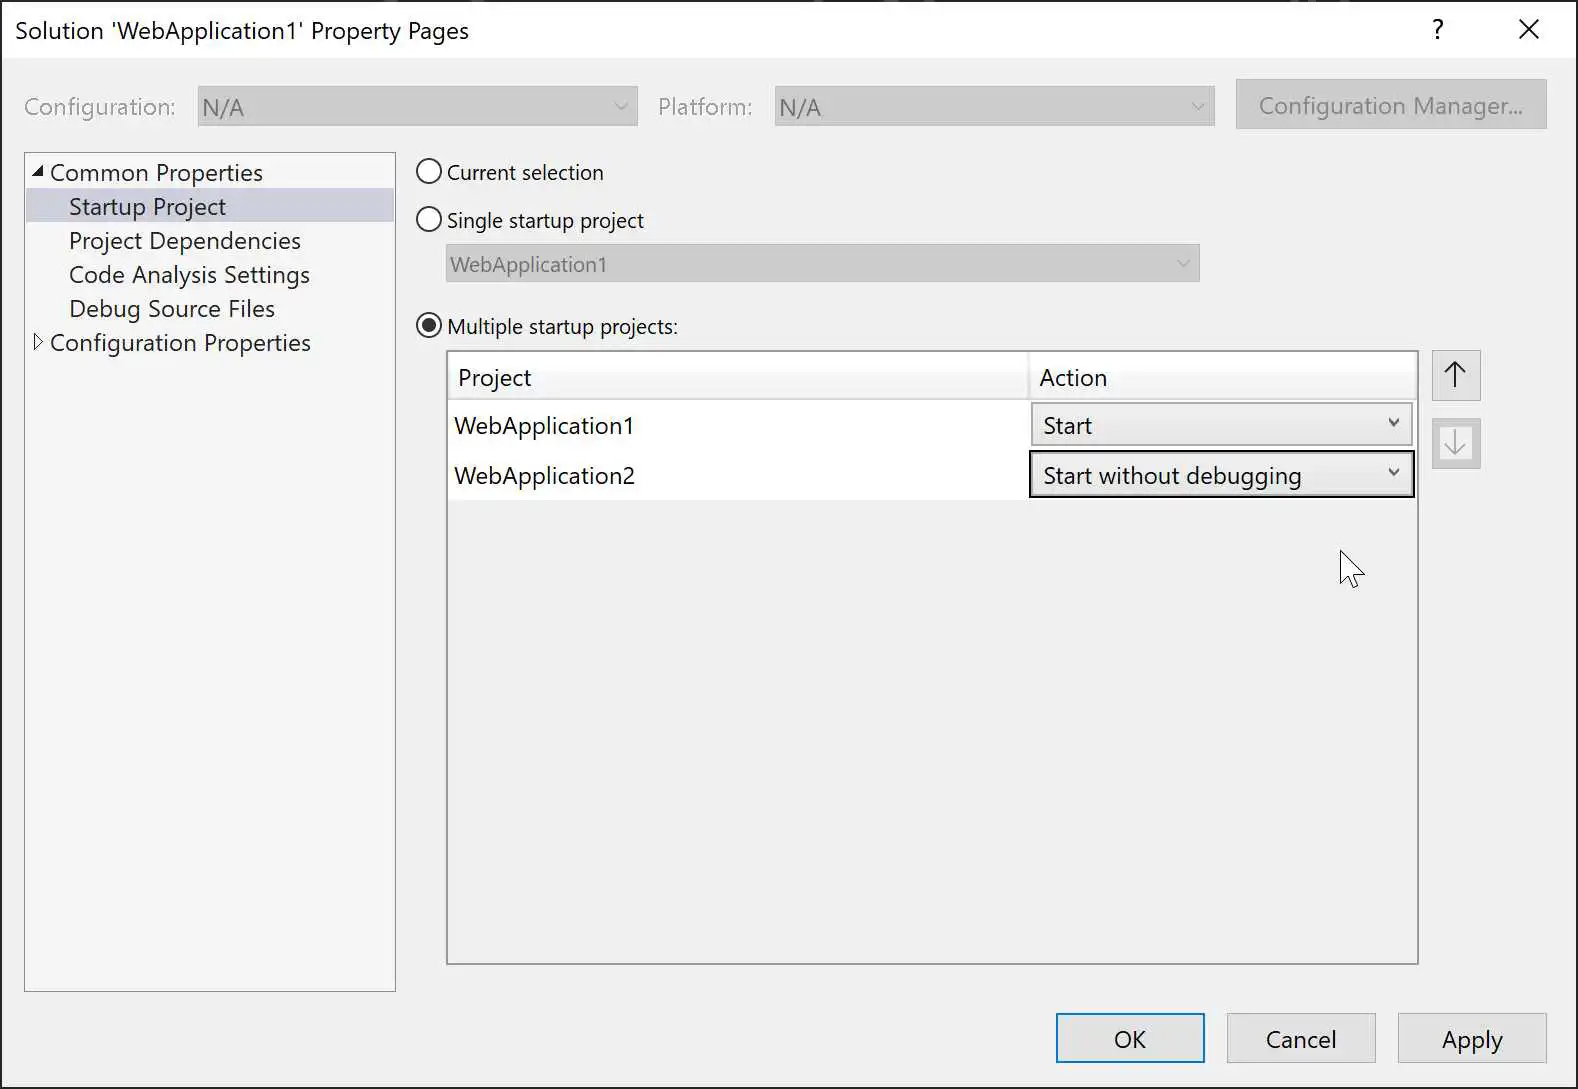
Task: Select the Common Properties node label
Action: (x=156, y=173)
